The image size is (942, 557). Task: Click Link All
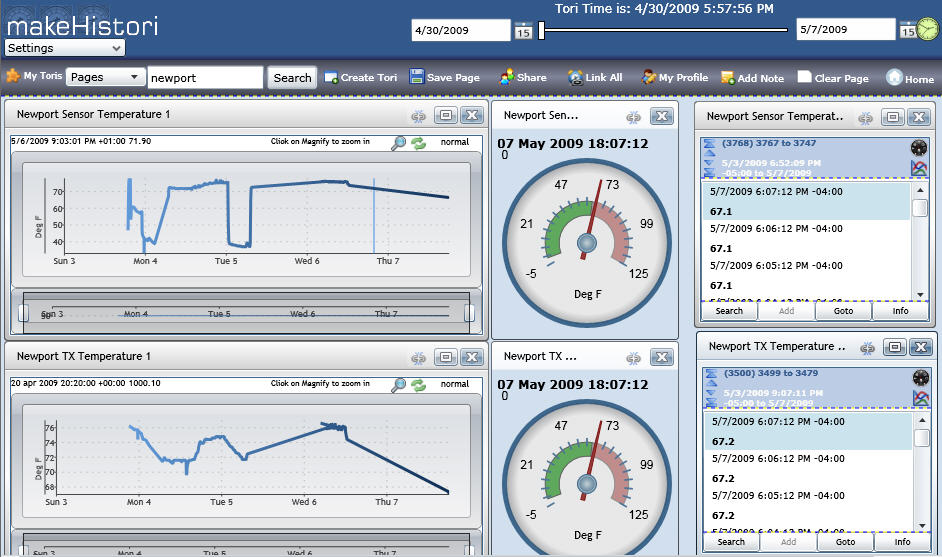click(x=595, y=77)
